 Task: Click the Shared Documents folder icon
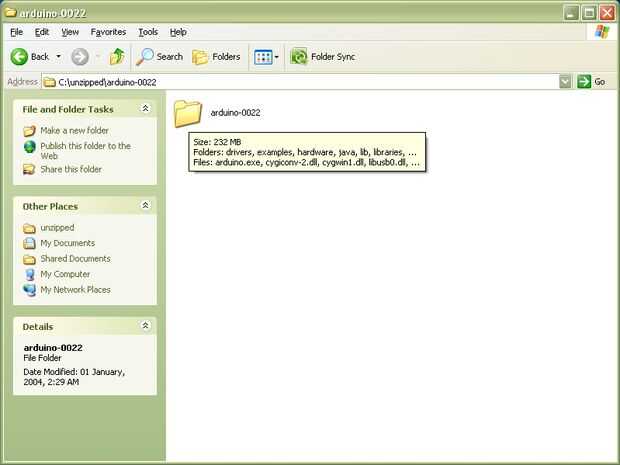29,259
